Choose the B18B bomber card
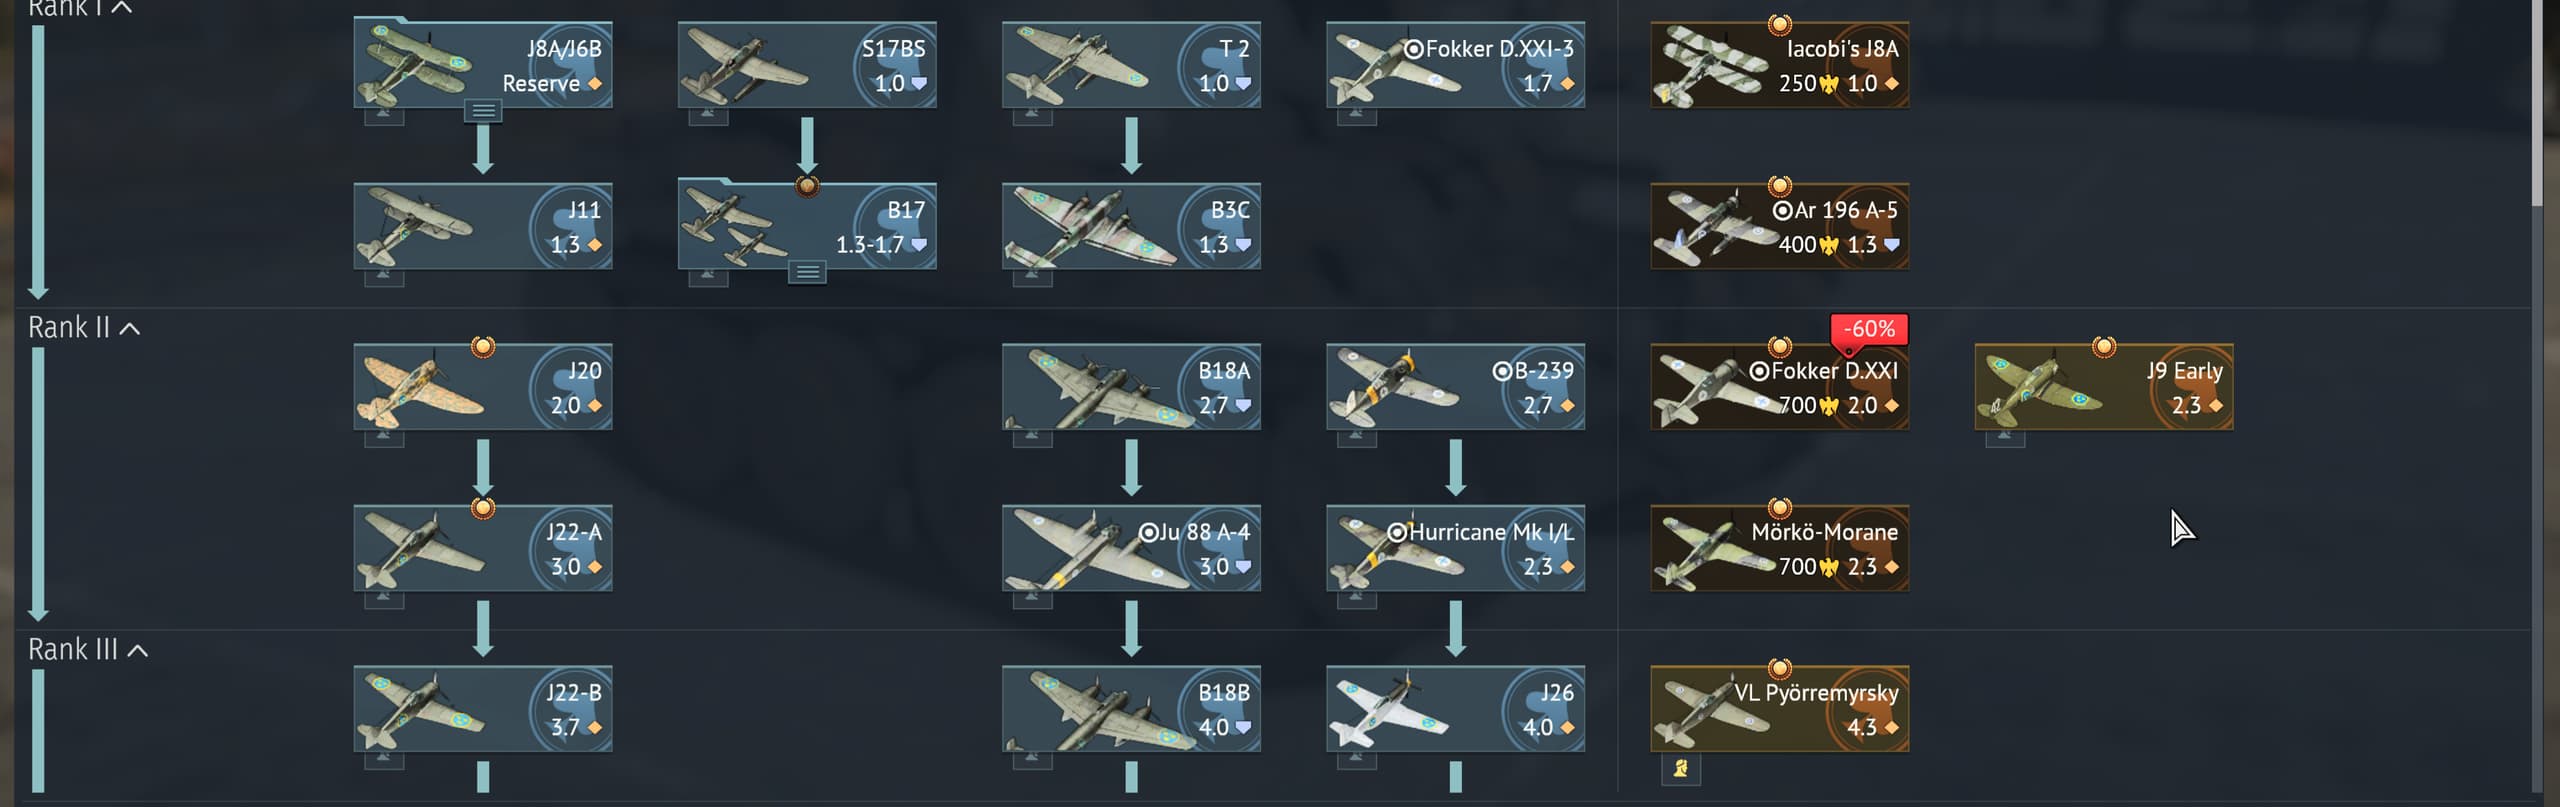 pyautogui.click(x=1131, y=709)
